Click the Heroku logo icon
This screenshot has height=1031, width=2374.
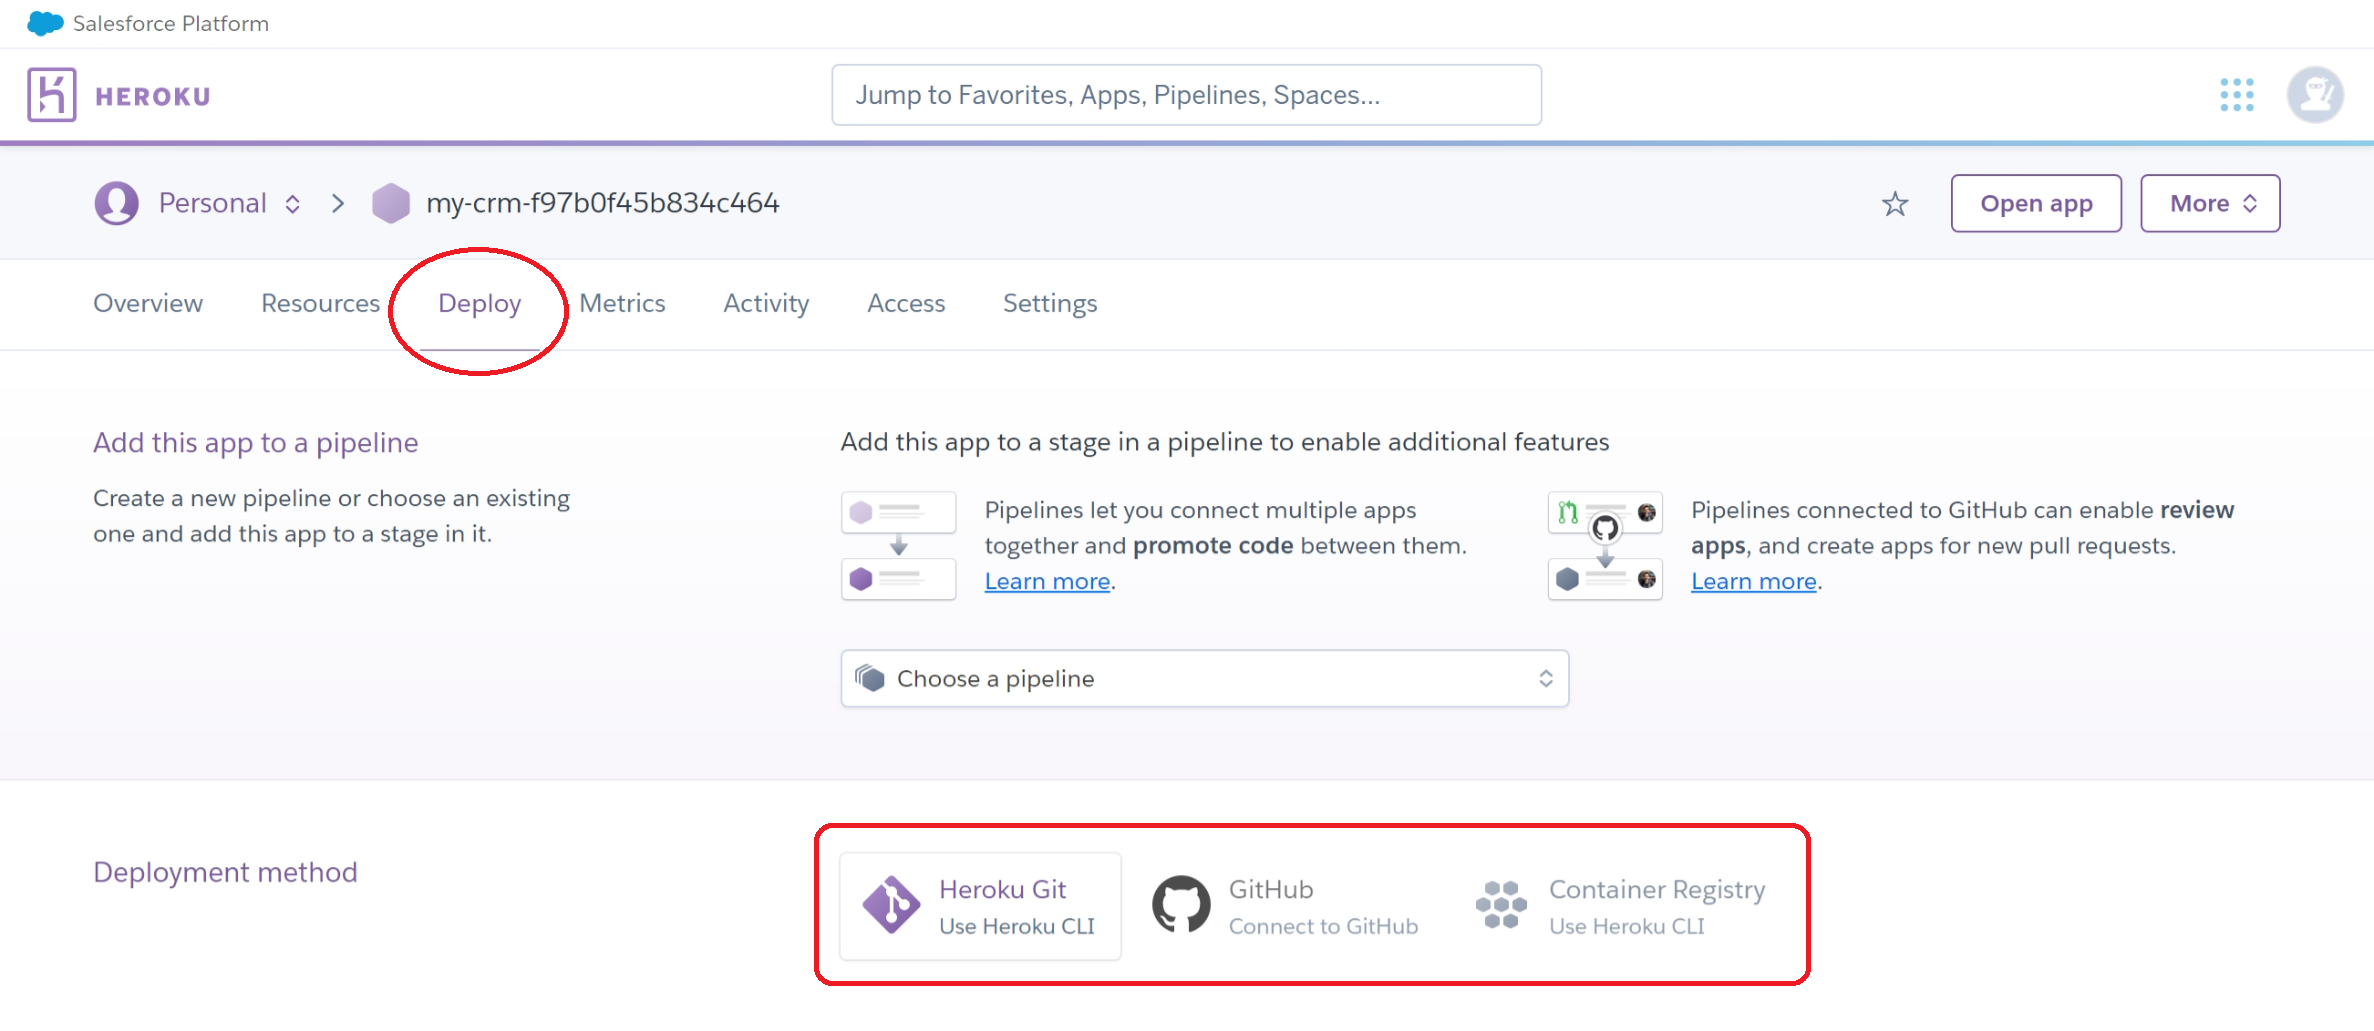click(x=52, y=95)
